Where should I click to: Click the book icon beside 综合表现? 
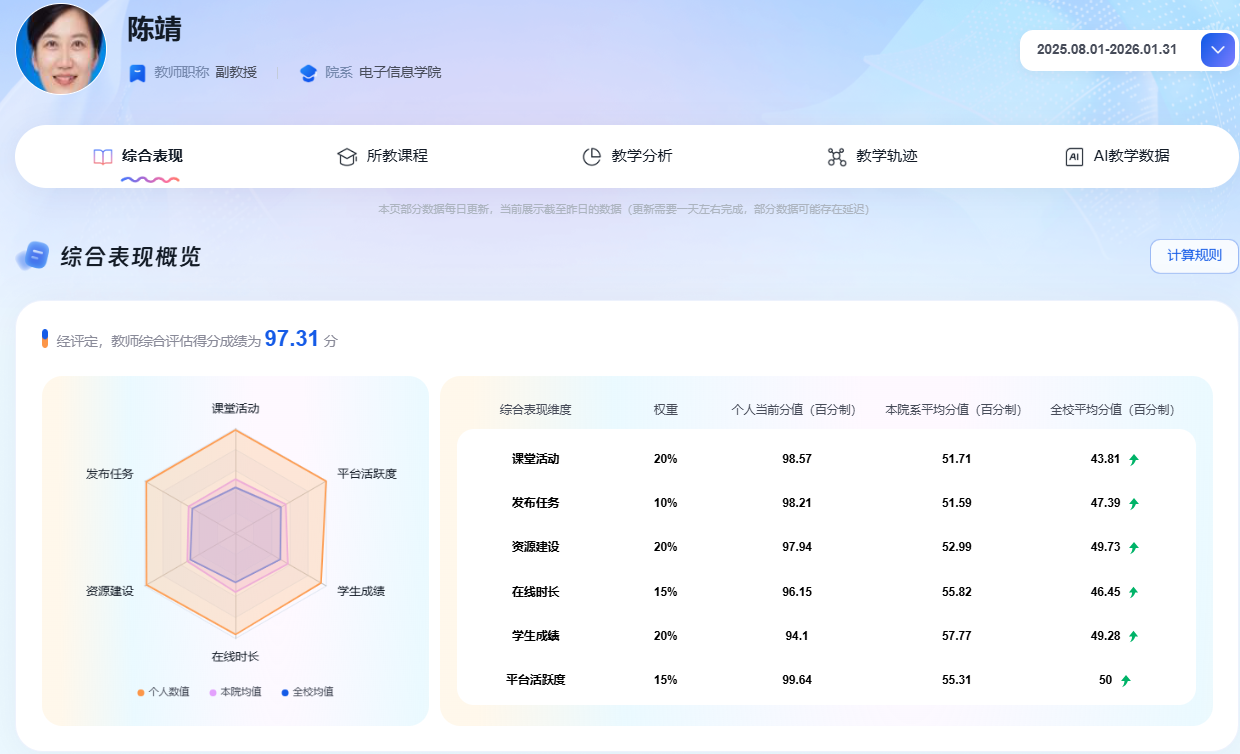[x=103, y=157]
